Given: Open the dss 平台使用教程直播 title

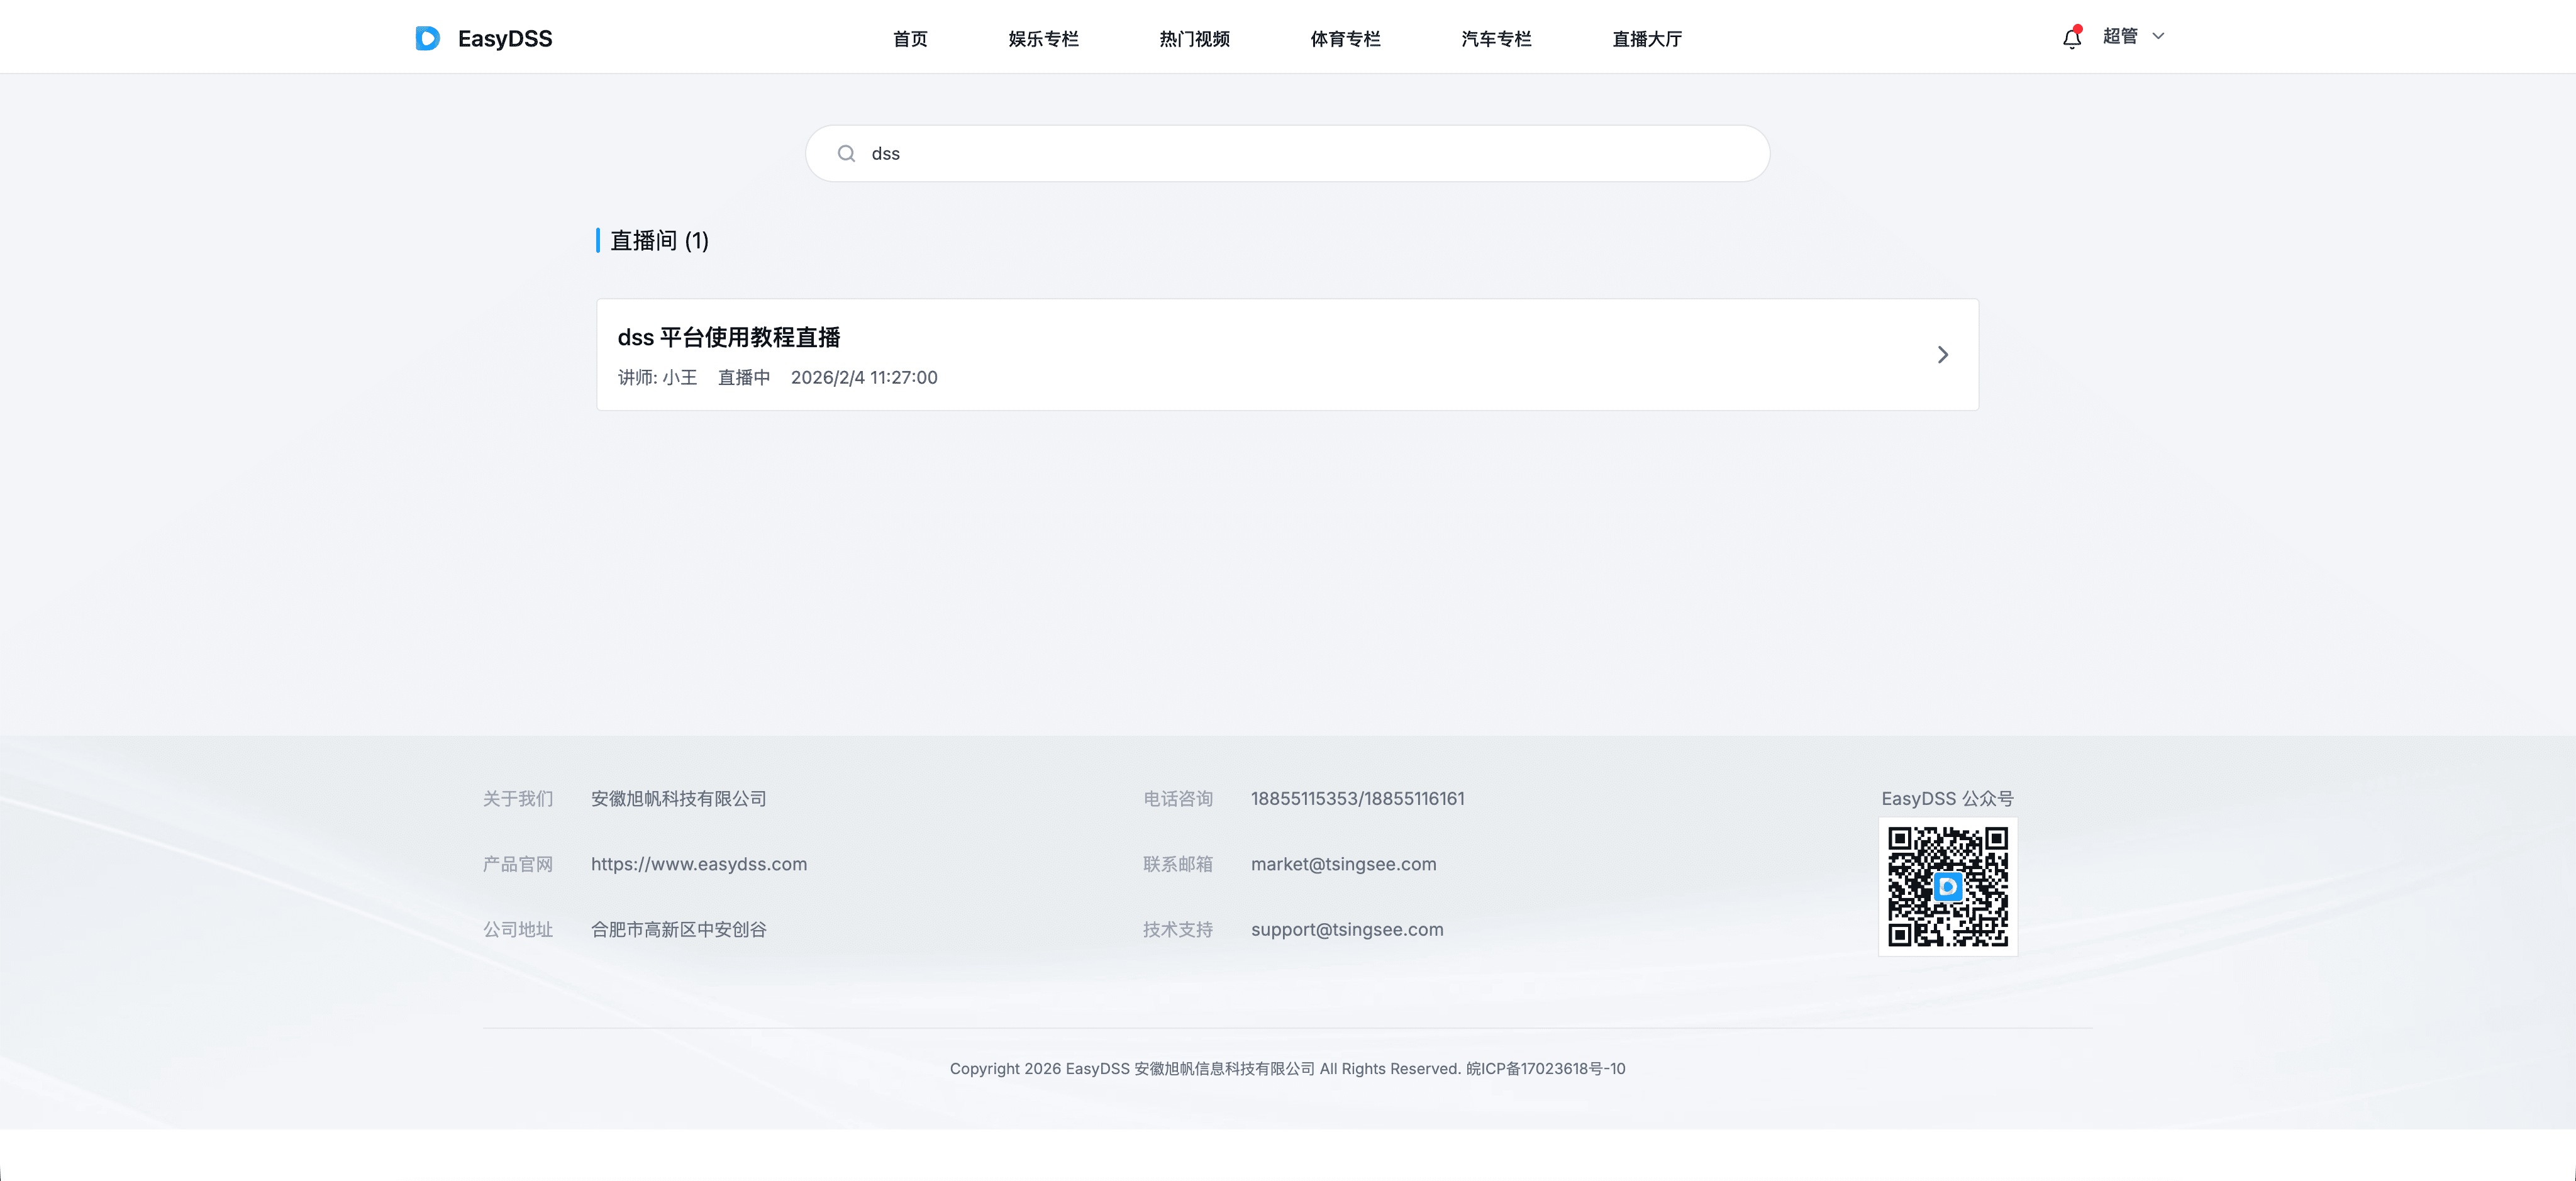Looking at the screenshot, I should (729, 338).
